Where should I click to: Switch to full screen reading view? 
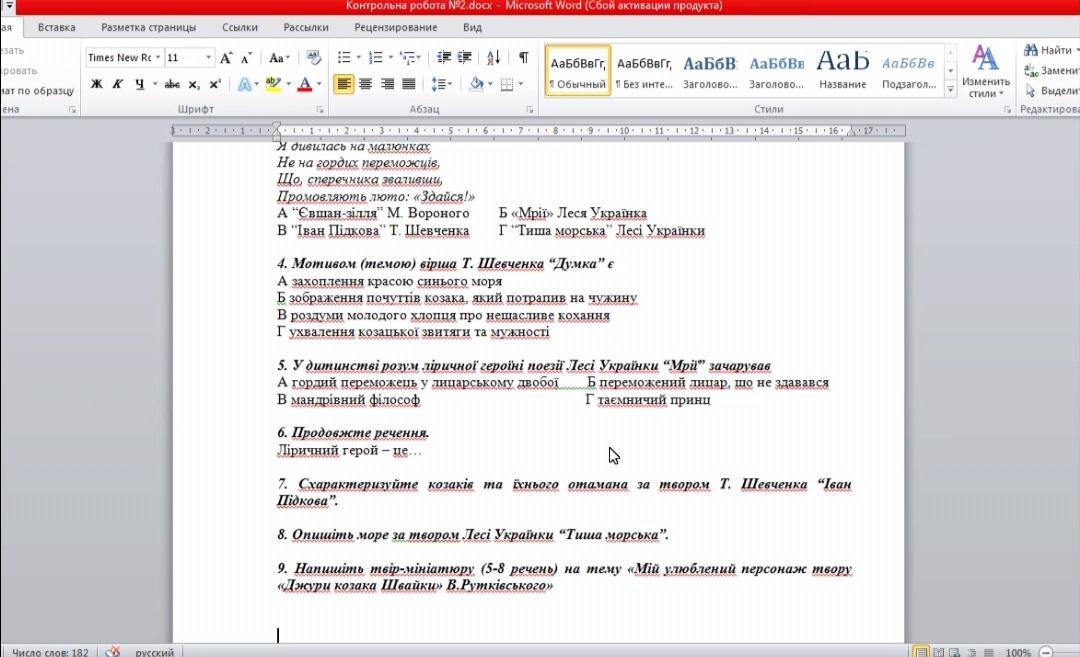click(x=938, y=651)
